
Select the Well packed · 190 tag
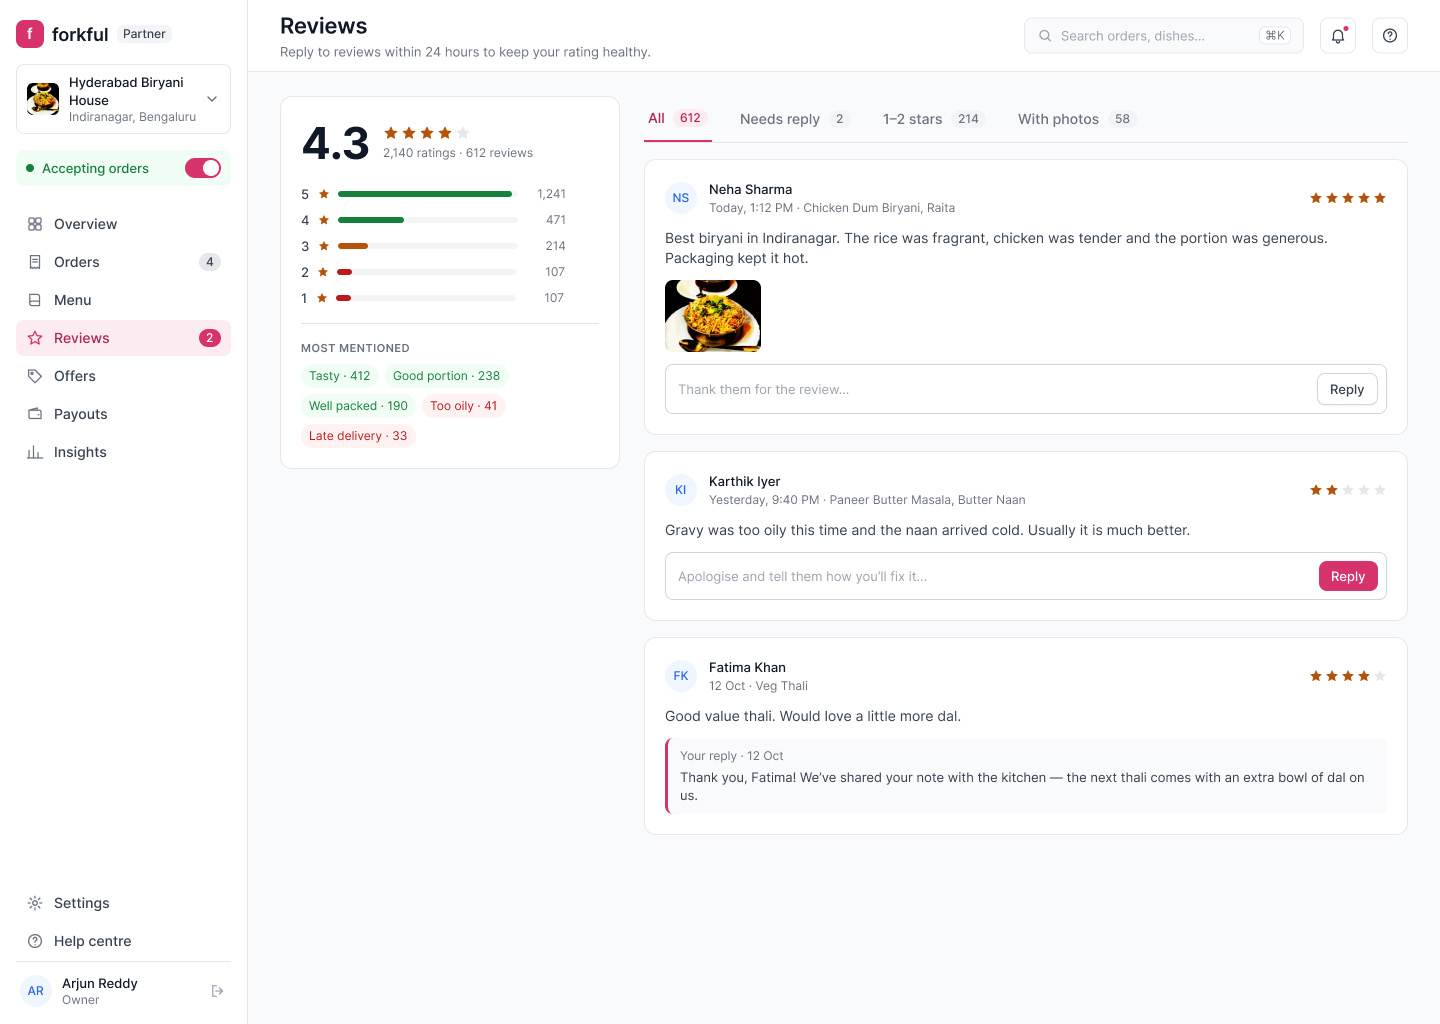point(358,406)
